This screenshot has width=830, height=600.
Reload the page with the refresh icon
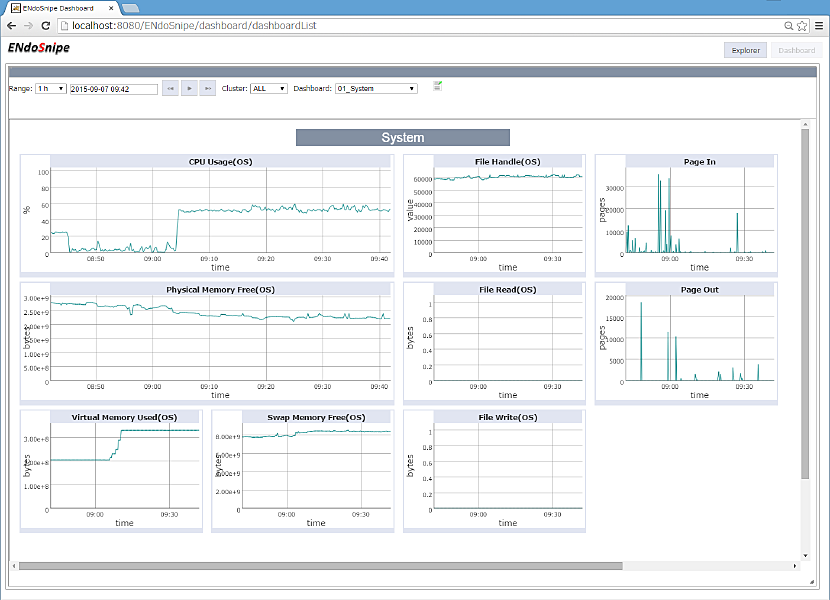click(46, 25)
